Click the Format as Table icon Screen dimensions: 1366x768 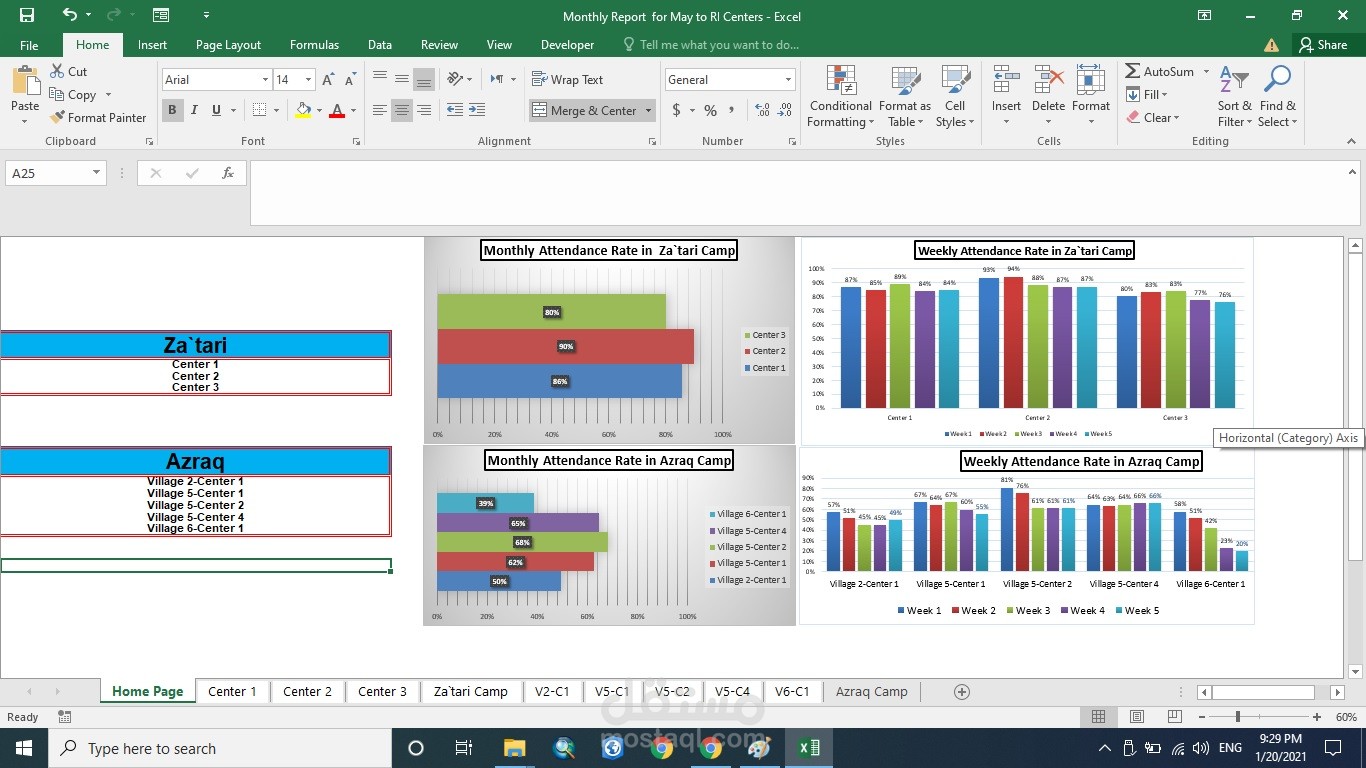pyautogui.click(x=905, y=81)
